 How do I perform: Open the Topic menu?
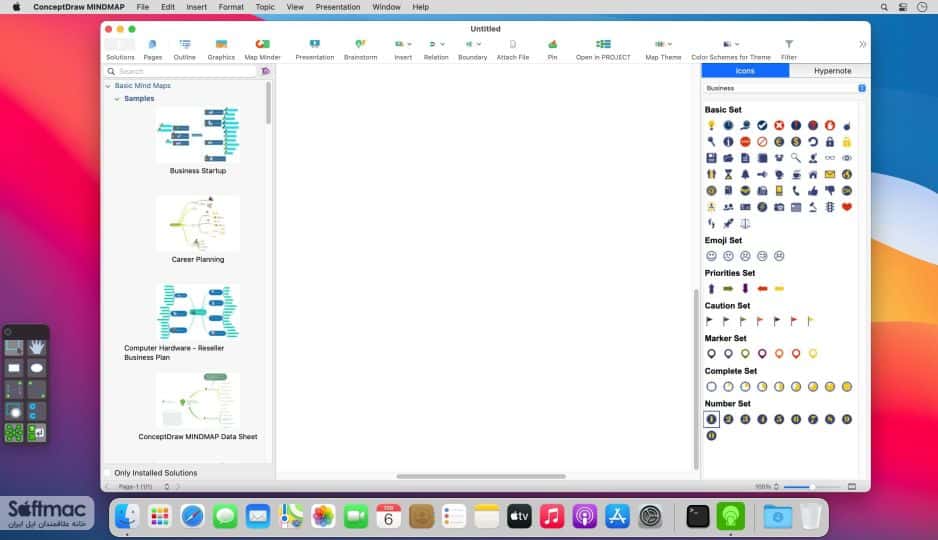pyautogui.click(x=265, y=7)
